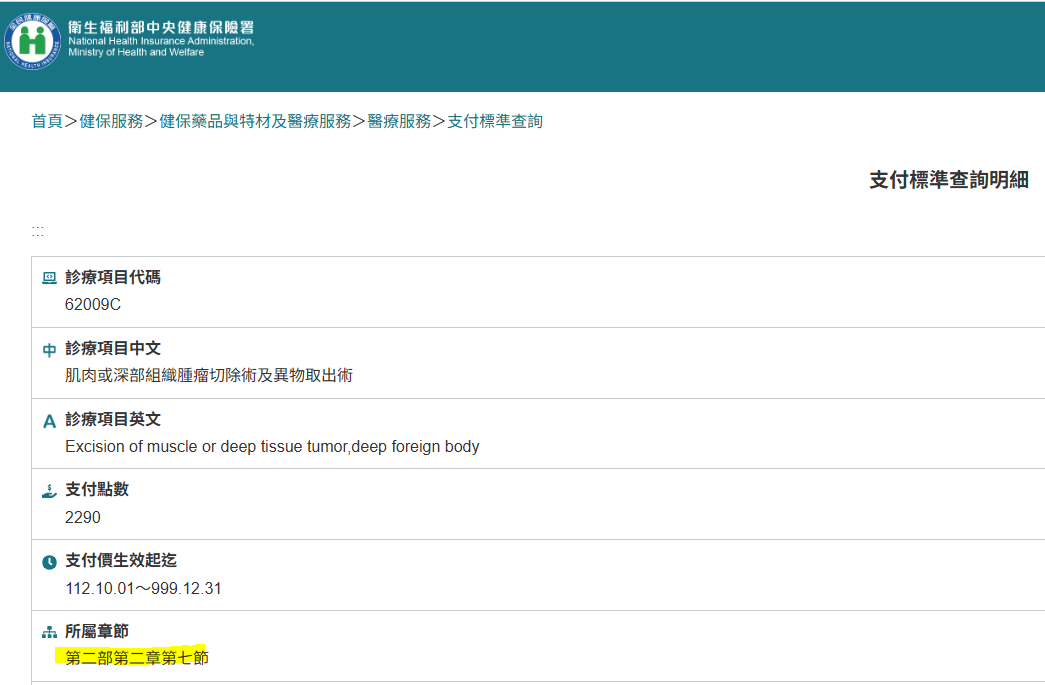Return to 支付標準查詢 via the breadcrumb

[495, 121]
